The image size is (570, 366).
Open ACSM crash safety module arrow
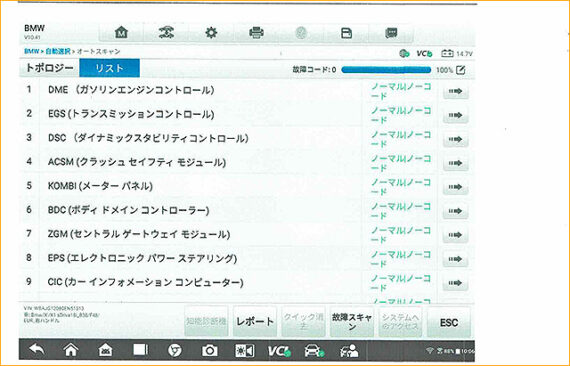[455, 163]
